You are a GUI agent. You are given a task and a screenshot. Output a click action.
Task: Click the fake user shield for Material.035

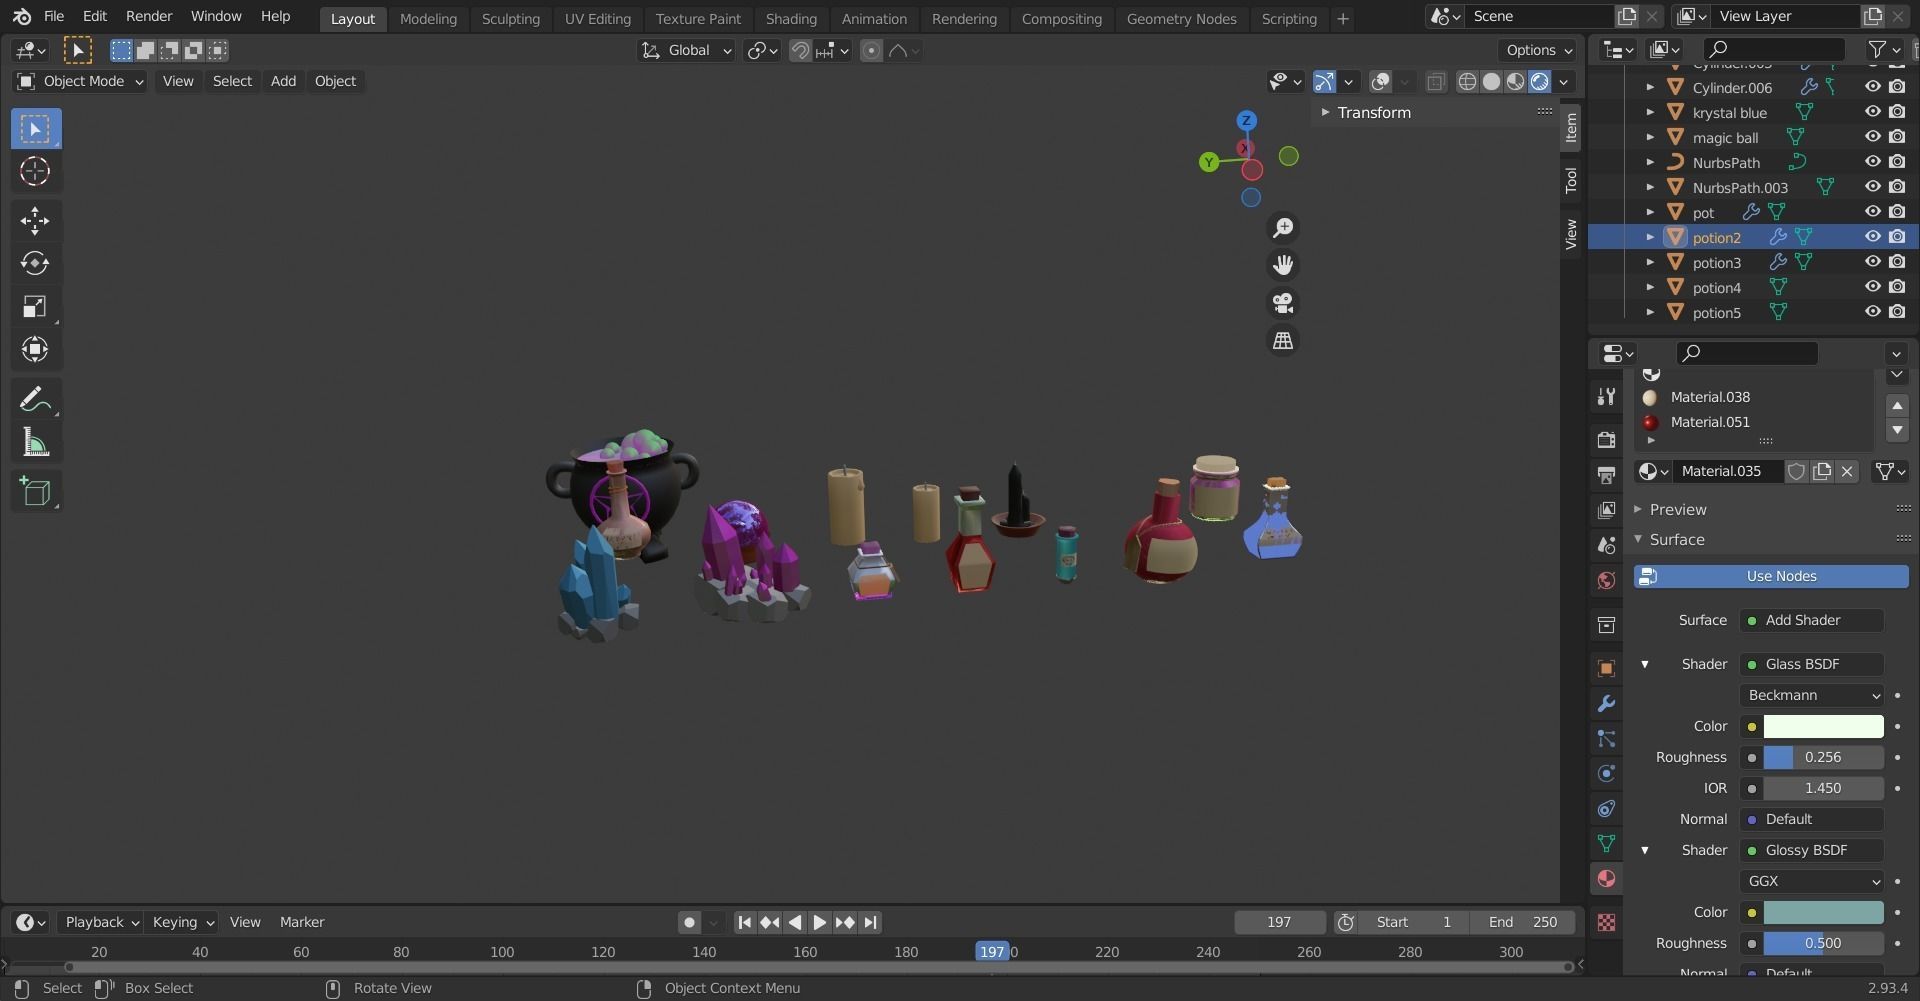point(1797,472)
